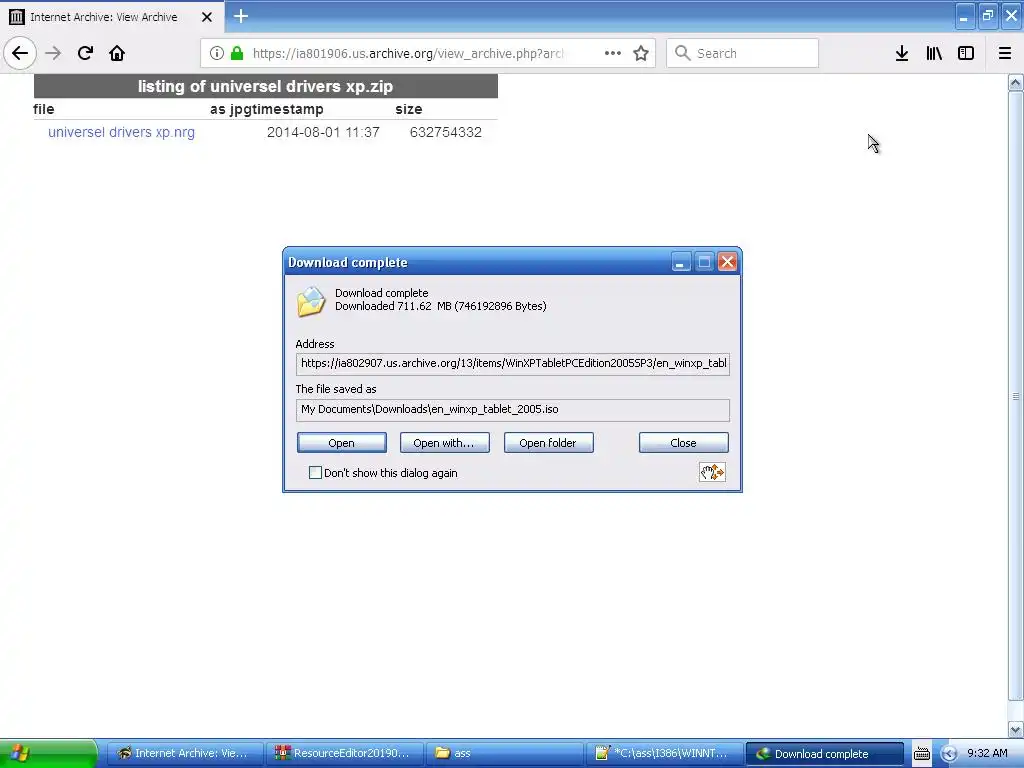Click the file saved as path field
The width and height of the screenshot is (1024, 768).
pos(513,410)
